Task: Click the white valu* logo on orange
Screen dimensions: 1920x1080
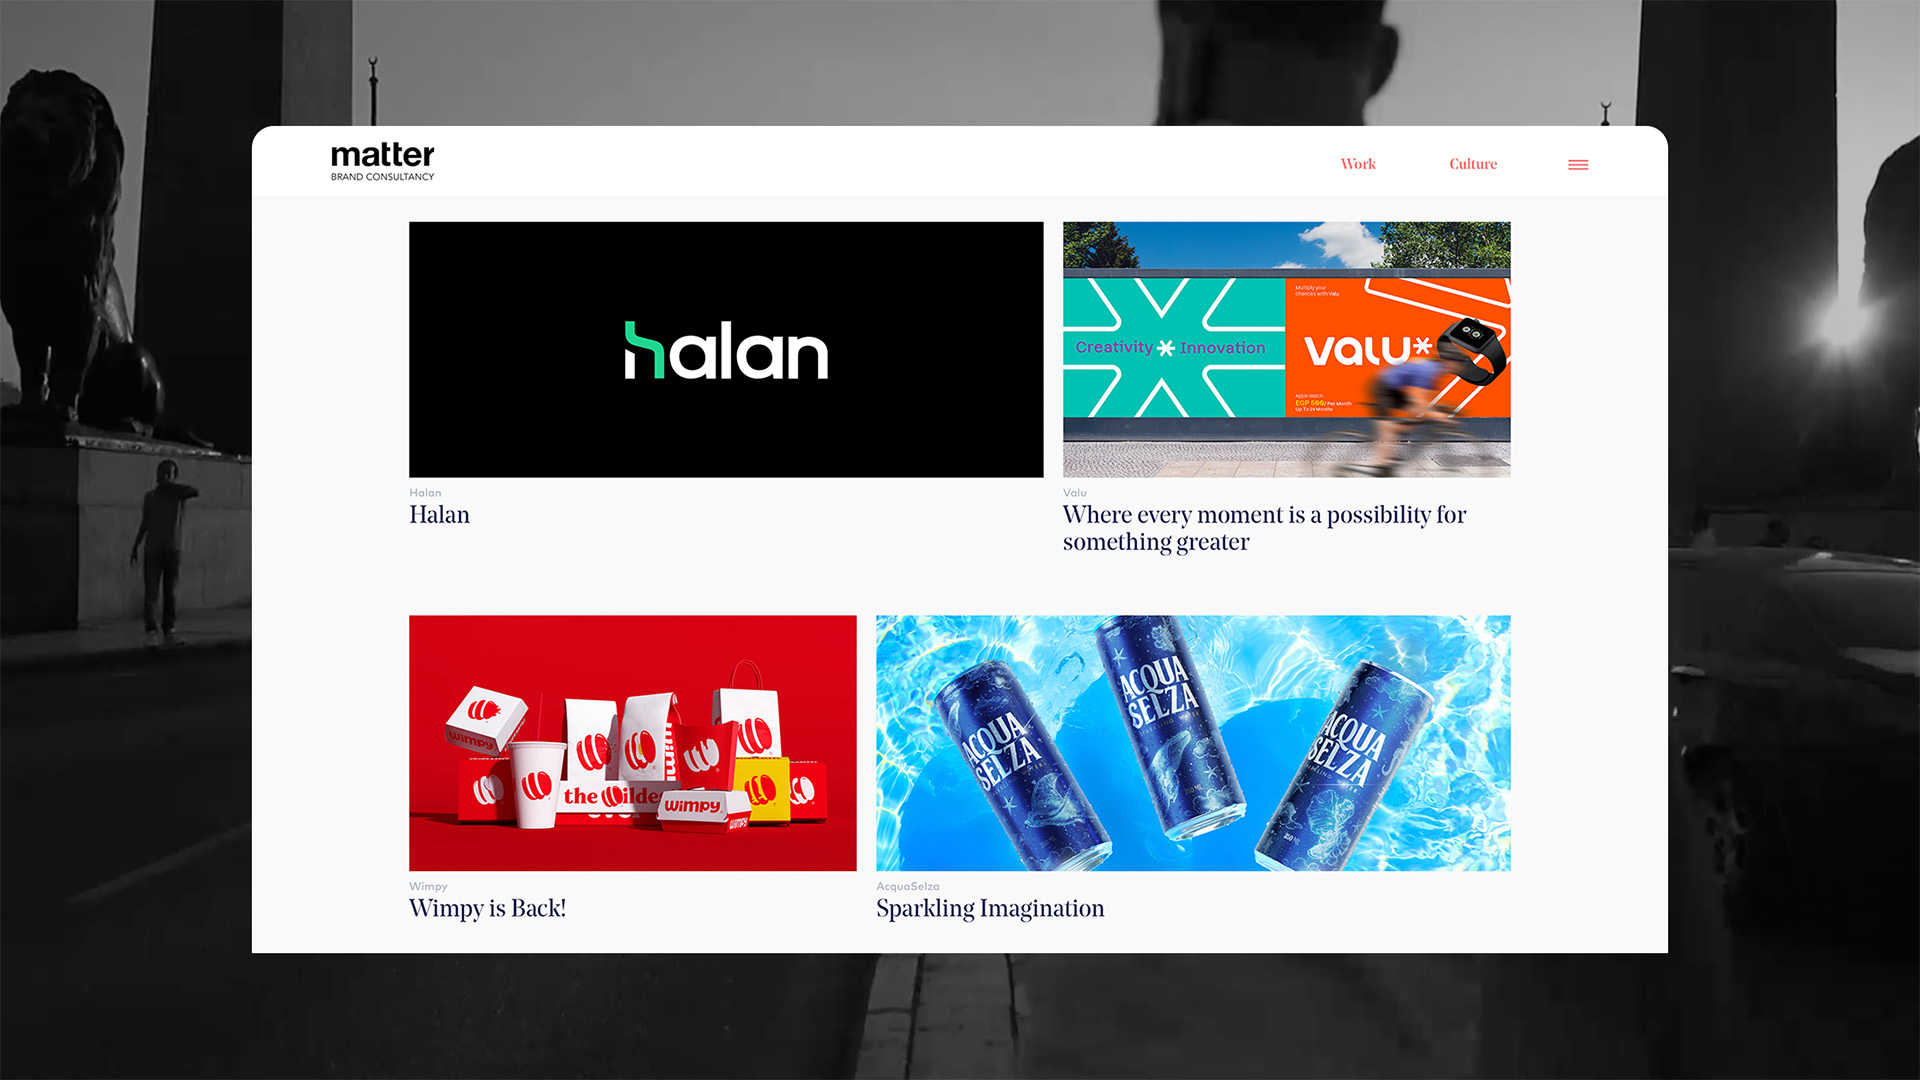Action: tap(1368, 350)
